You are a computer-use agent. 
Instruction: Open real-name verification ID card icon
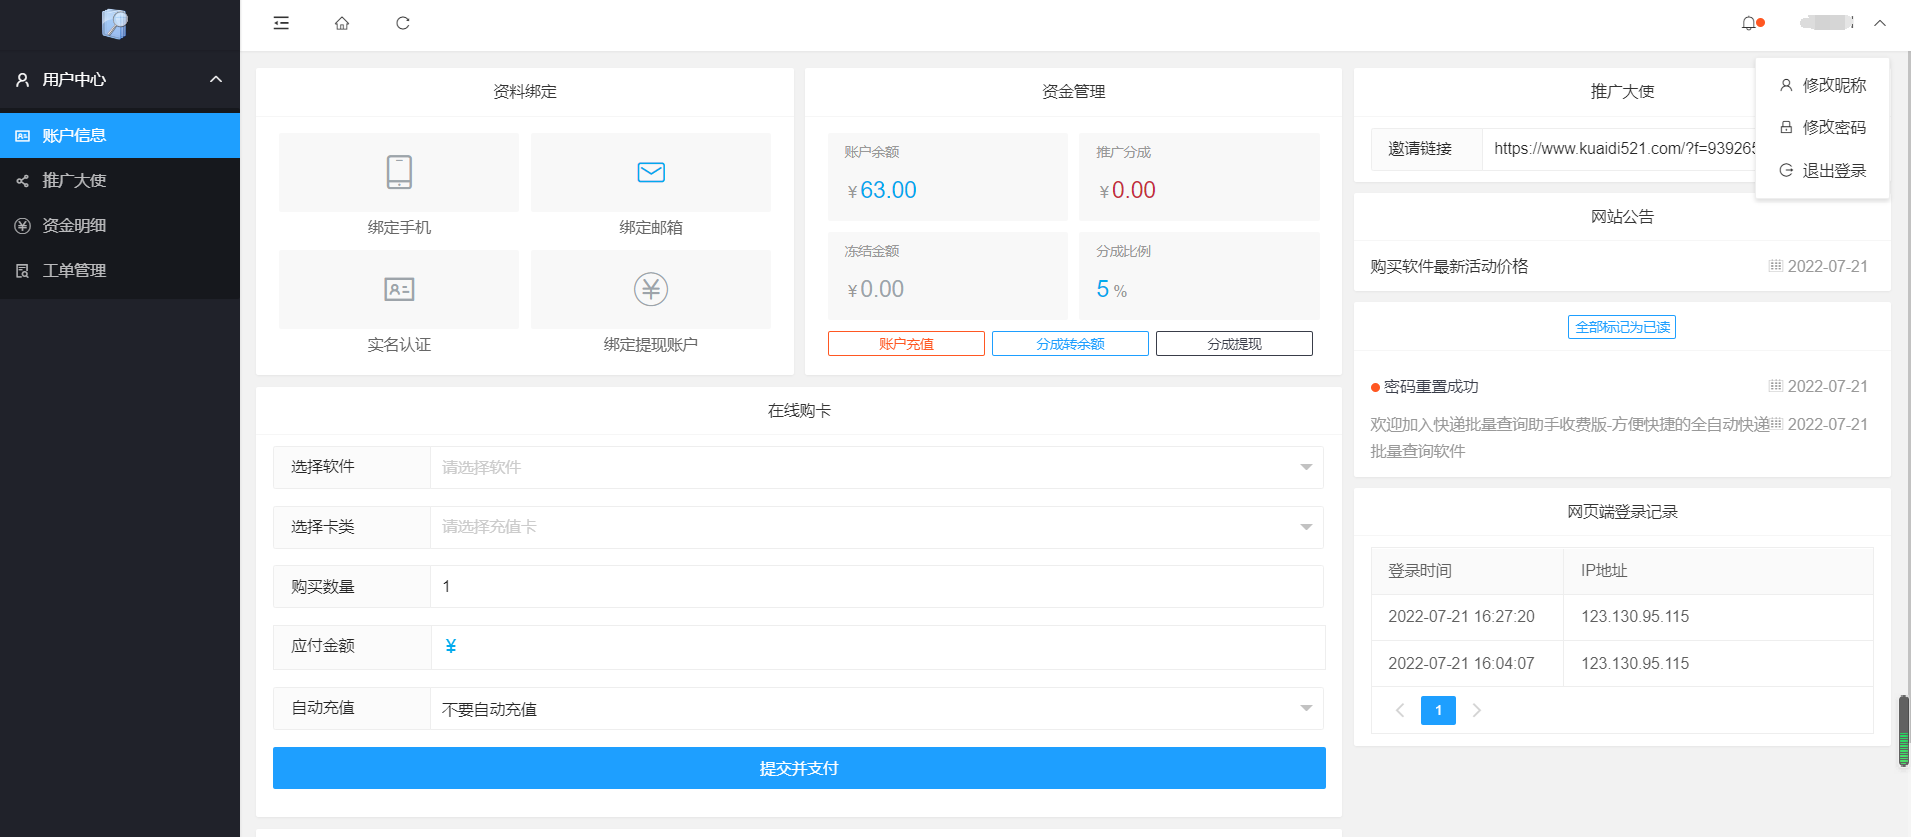point(399,289)
